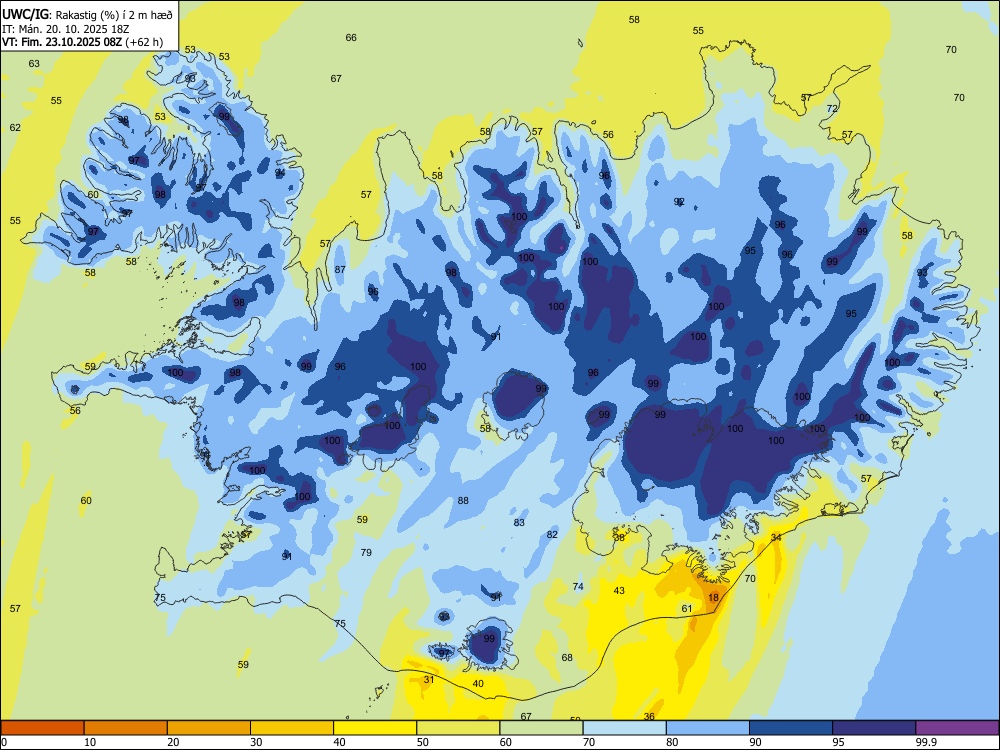Select the map value '68'
This screenshot has width=1000, height=750.
tap(567, 658)
